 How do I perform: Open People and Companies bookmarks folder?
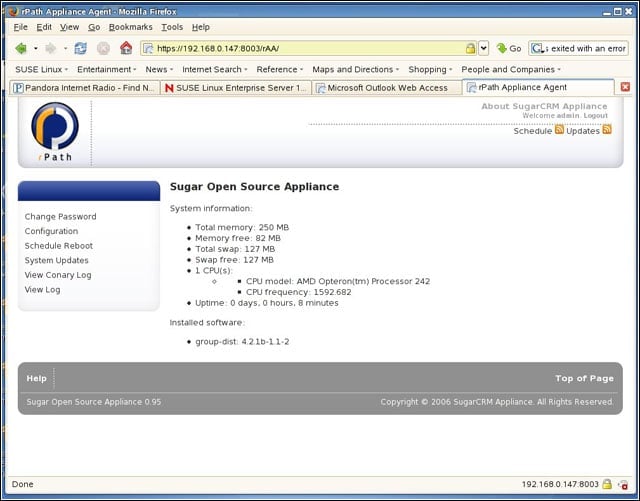pos(511,69)
